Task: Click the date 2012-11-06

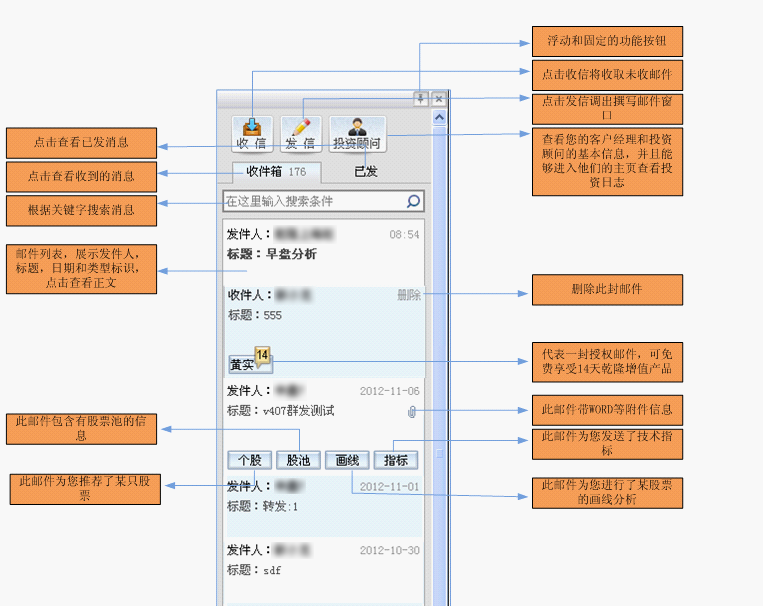Action: click(390, 391)
